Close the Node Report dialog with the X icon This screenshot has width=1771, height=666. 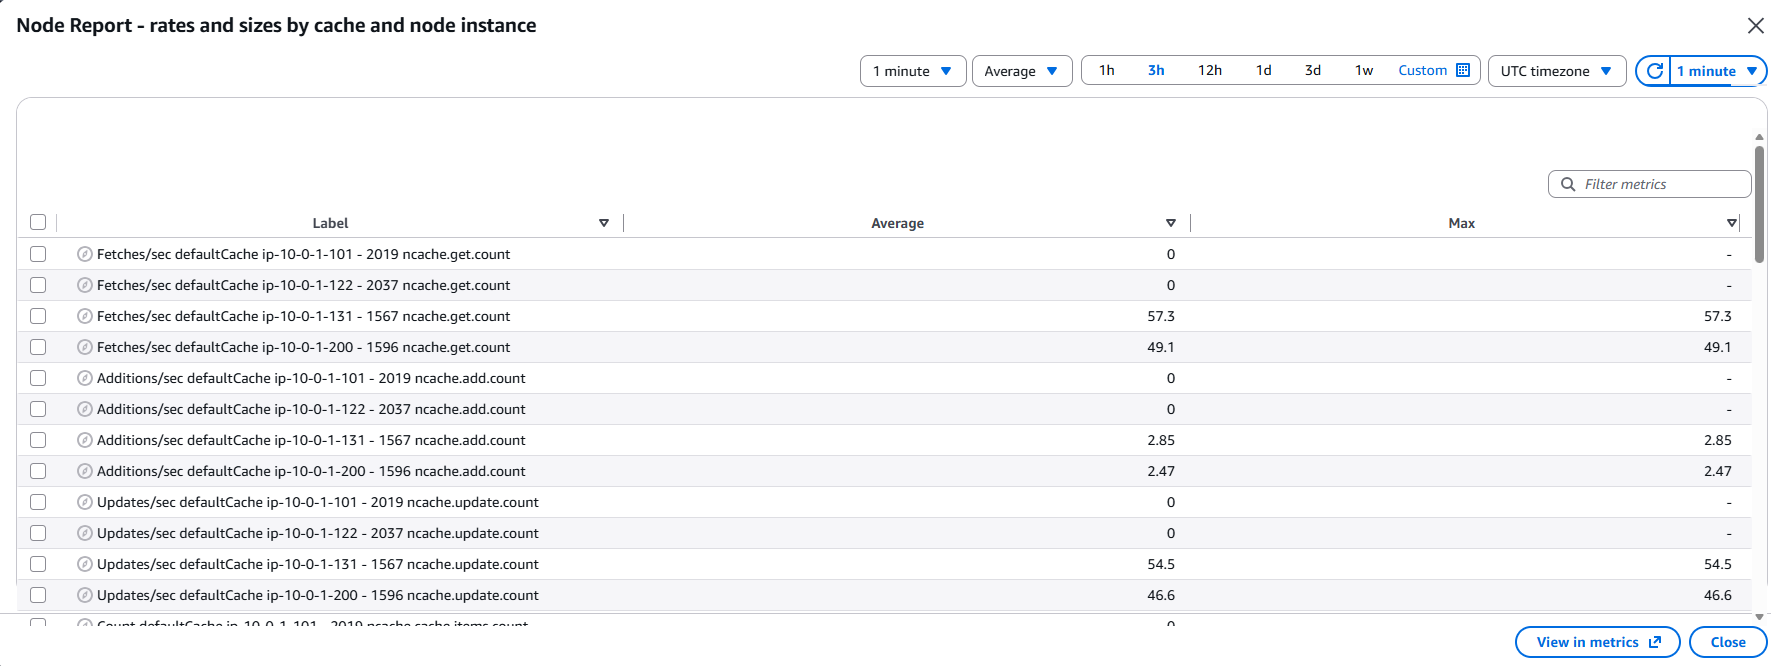pos(1755,26)
